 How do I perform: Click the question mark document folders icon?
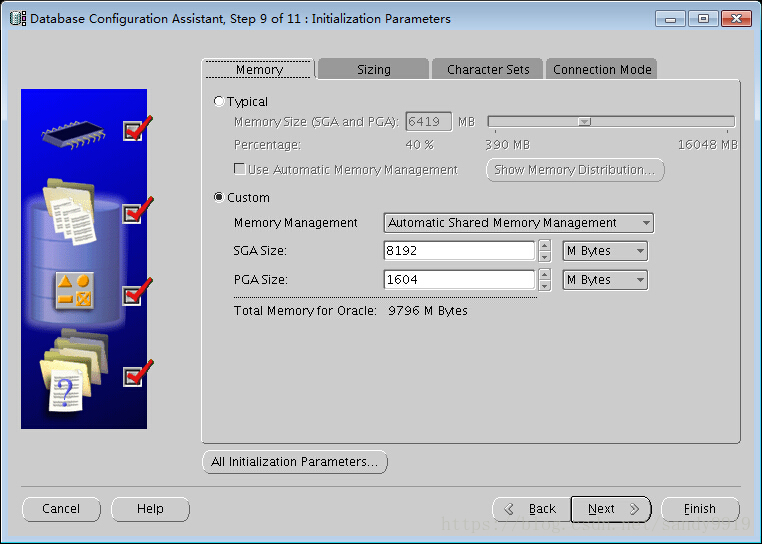pyautogui.click(x=74, y=370)
